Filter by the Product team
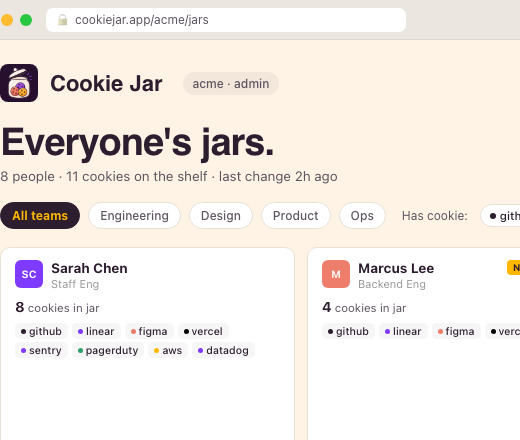This screenshot has height=440, width=520. [x=296, y=216]
